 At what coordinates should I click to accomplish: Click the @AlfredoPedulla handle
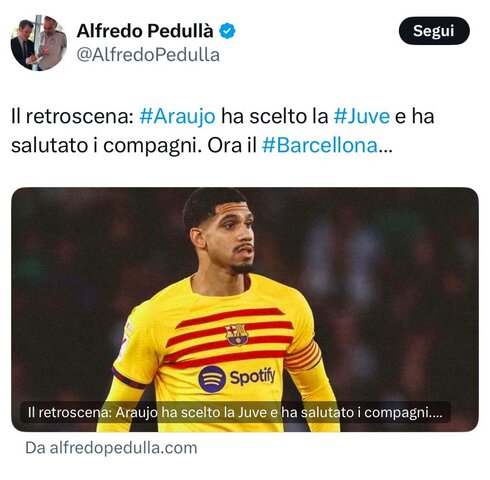tap(148, 55)
